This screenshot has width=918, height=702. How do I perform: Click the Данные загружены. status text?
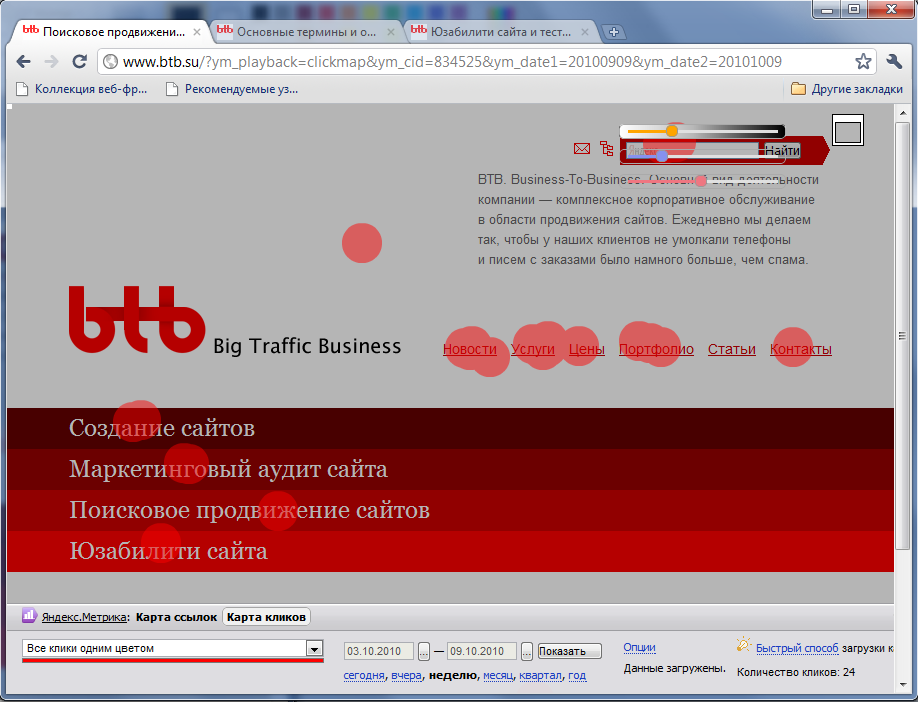click(x=674, y=668)
